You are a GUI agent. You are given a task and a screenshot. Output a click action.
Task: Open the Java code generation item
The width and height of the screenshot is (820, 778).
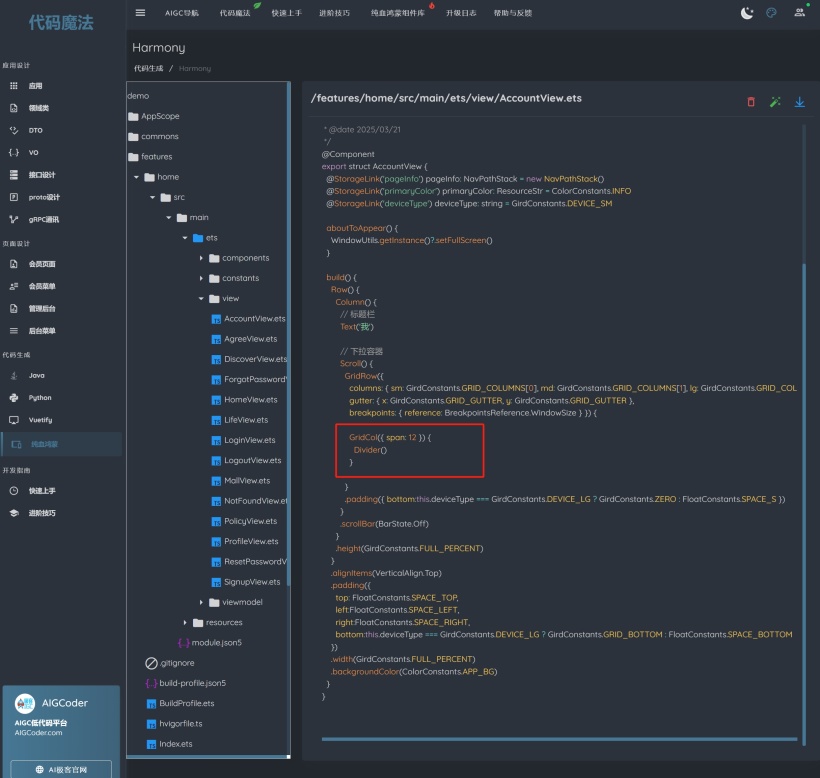[36, 375]
